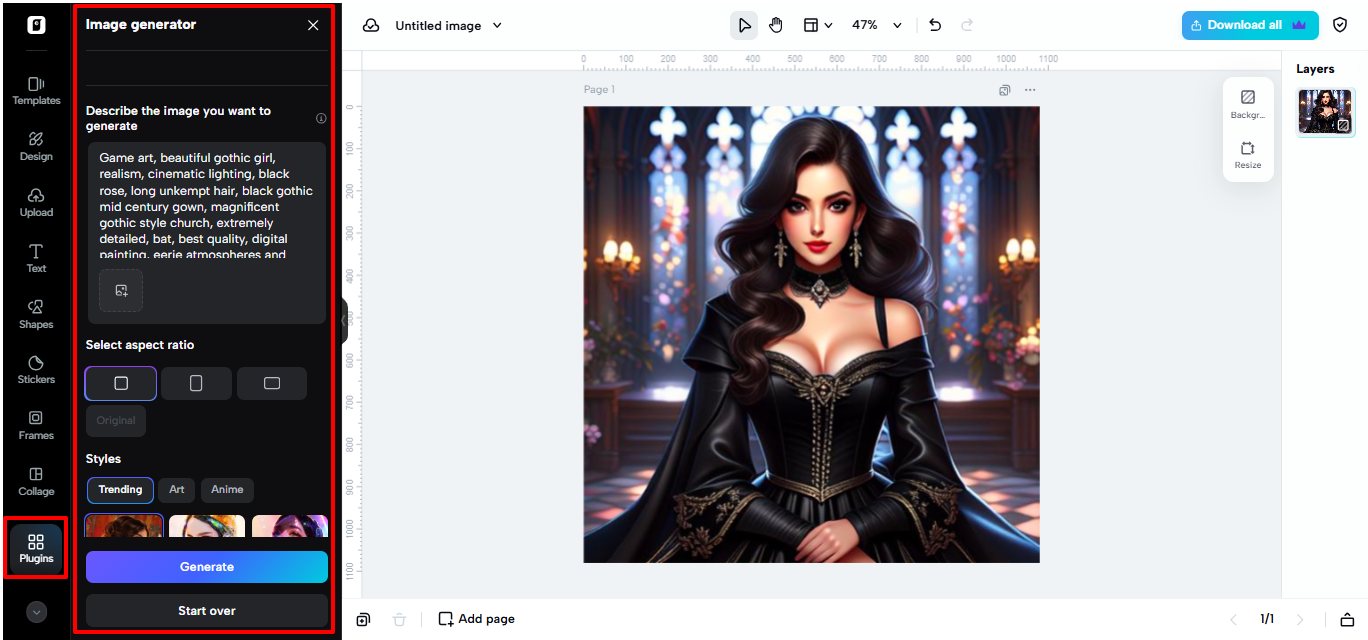Open the Shapes panel
The width and height of the screenshot is (1368, 640).
tap(36, 314)
